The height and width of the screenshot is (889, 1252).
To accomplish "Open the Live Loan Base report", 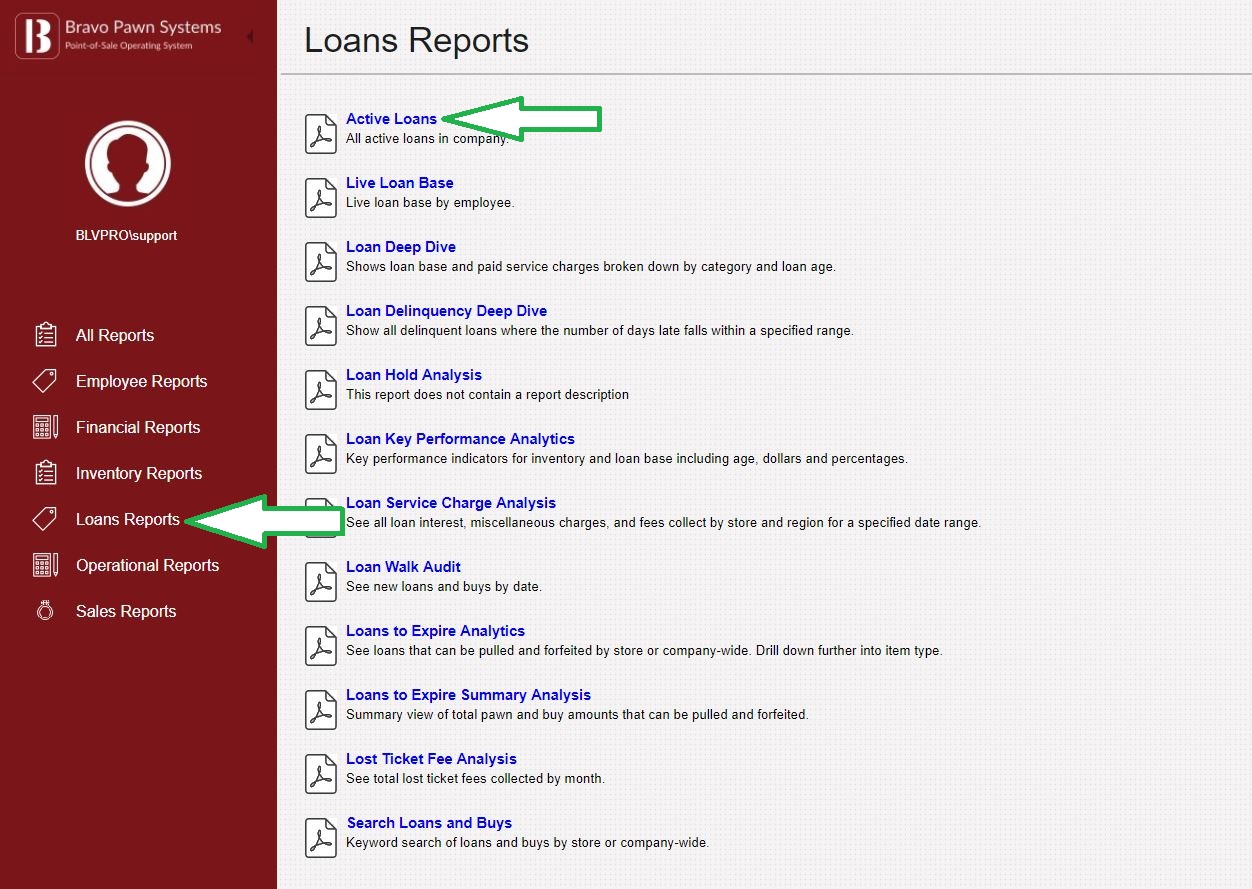I will pyautogui.click(x=400, y=183).
